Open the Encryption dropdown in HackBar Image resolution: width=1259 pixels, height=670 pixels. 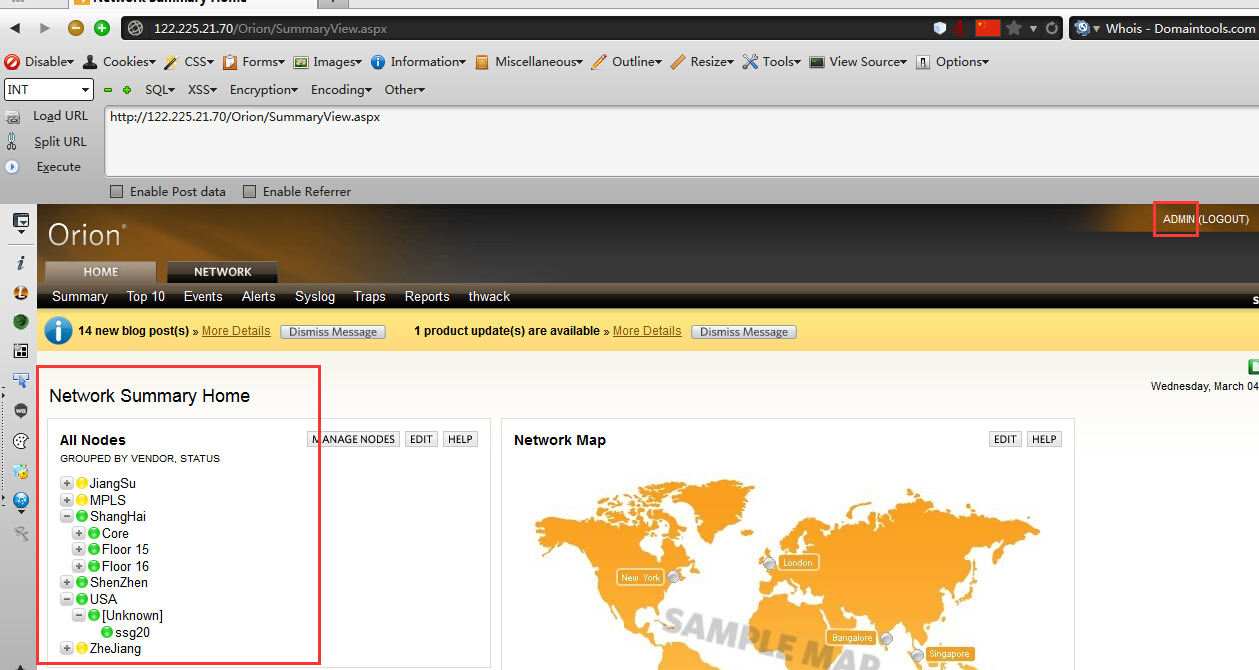264,90
